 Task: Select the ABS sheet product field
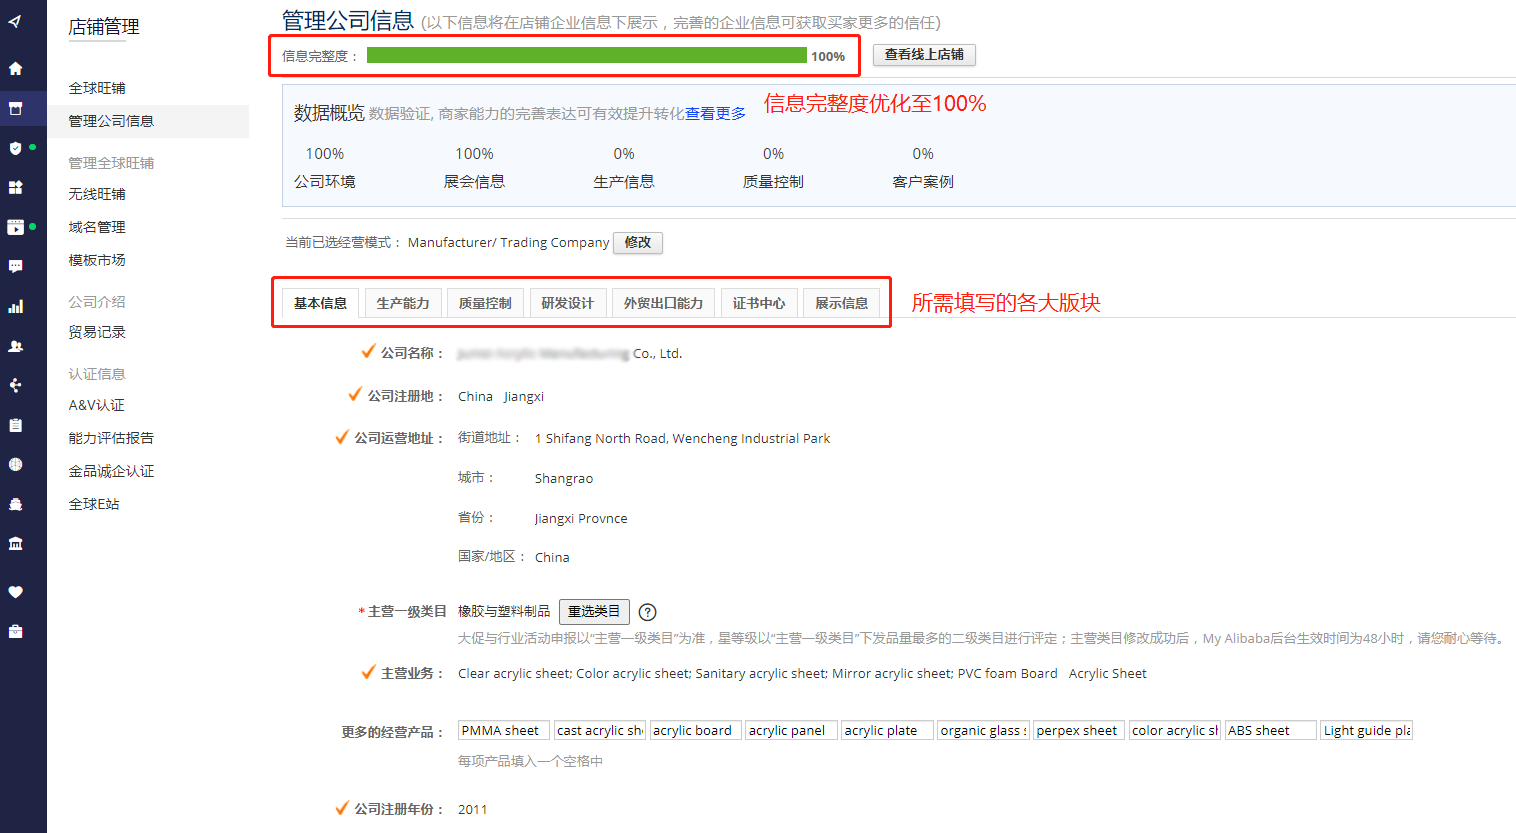[1270, 731]
